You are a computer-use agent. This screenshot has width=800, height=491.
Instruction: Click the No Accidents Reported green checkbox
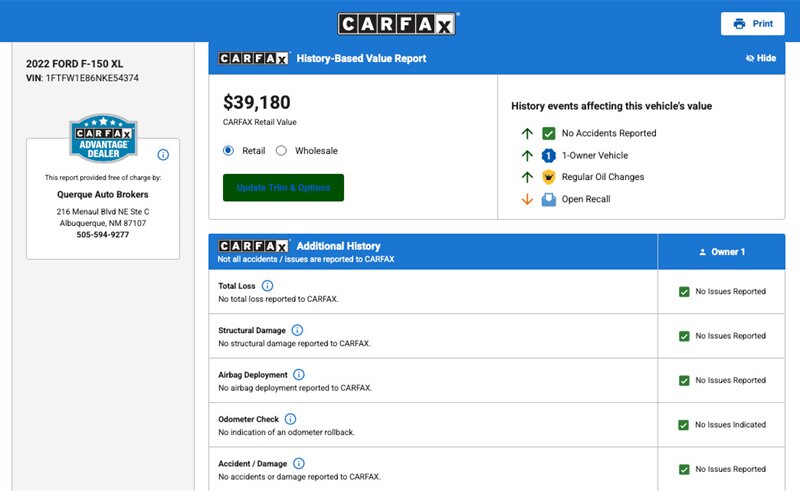pyautogui.click(x=548, y=133)
